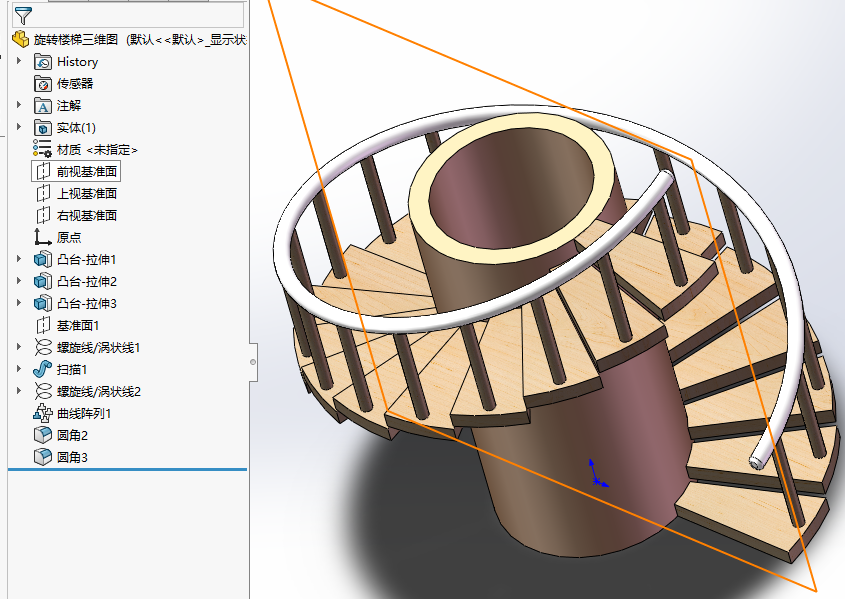Click the feature tree filter input field
The image size is (845, 599).
click(139, 14)
